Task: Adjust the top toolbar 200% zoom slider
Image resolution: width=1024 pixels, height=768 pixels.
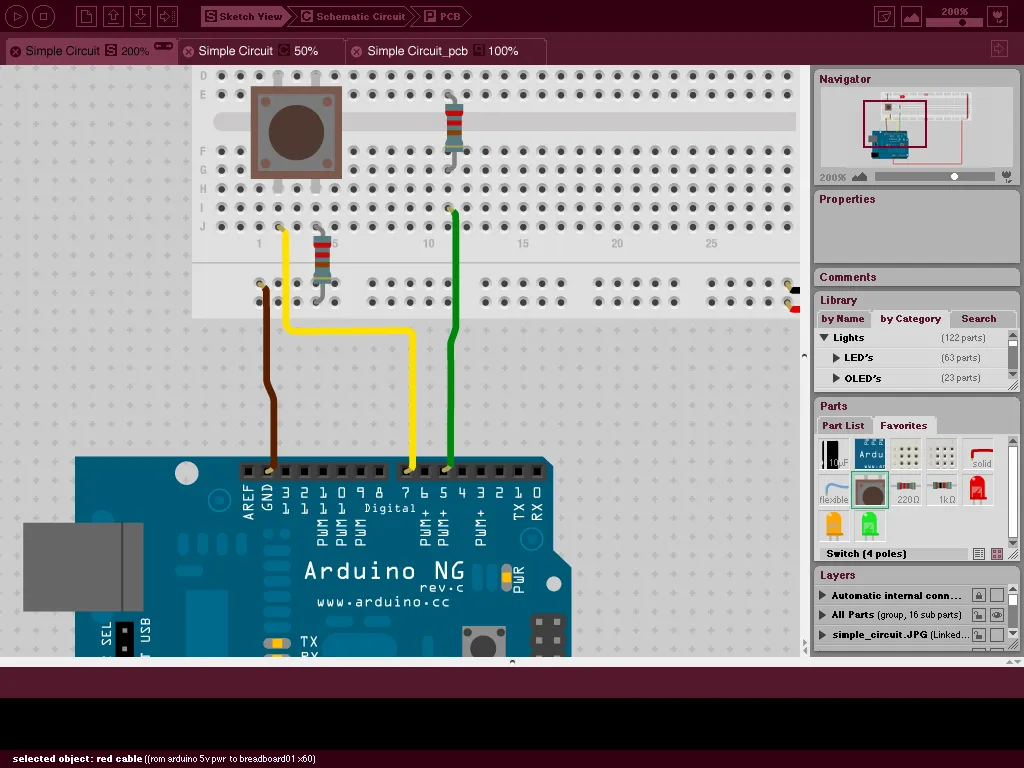Action: [x=955, y=23]
